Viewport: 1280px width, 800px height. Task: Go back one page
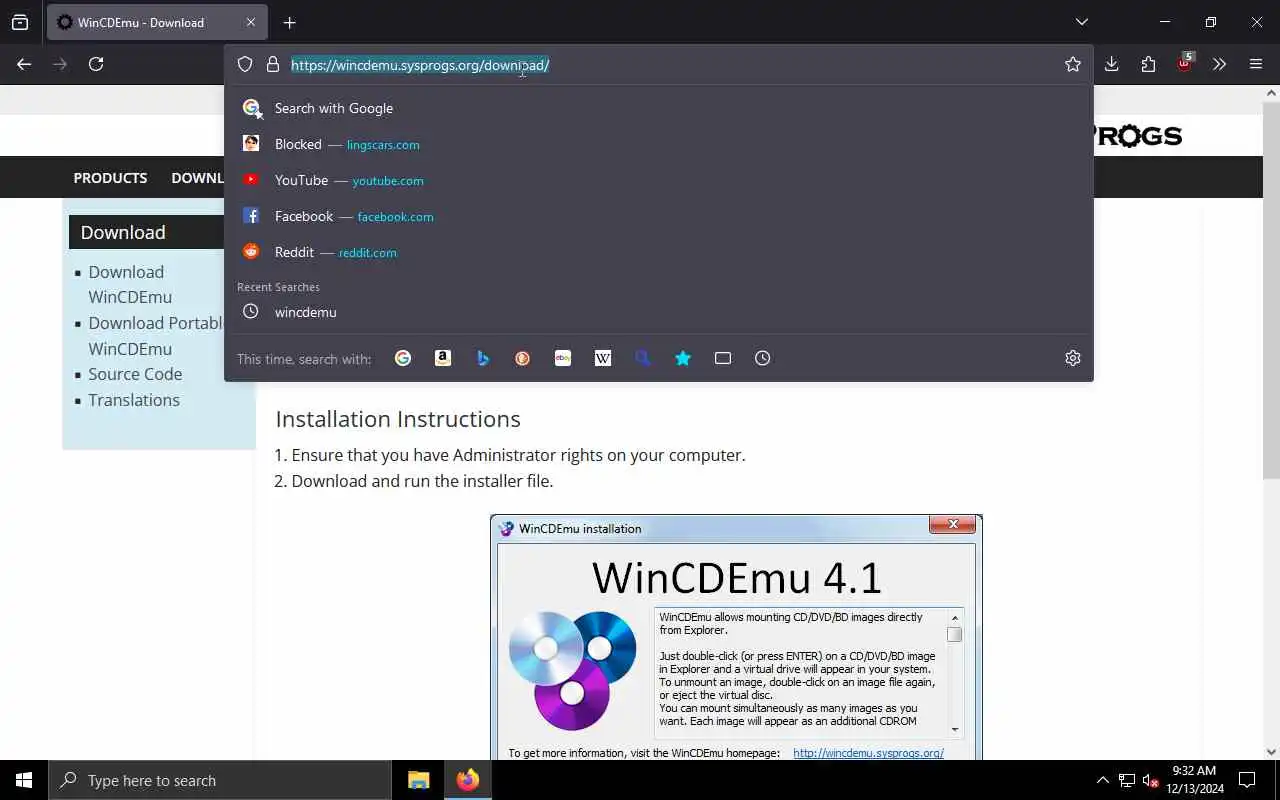[24, 64]
